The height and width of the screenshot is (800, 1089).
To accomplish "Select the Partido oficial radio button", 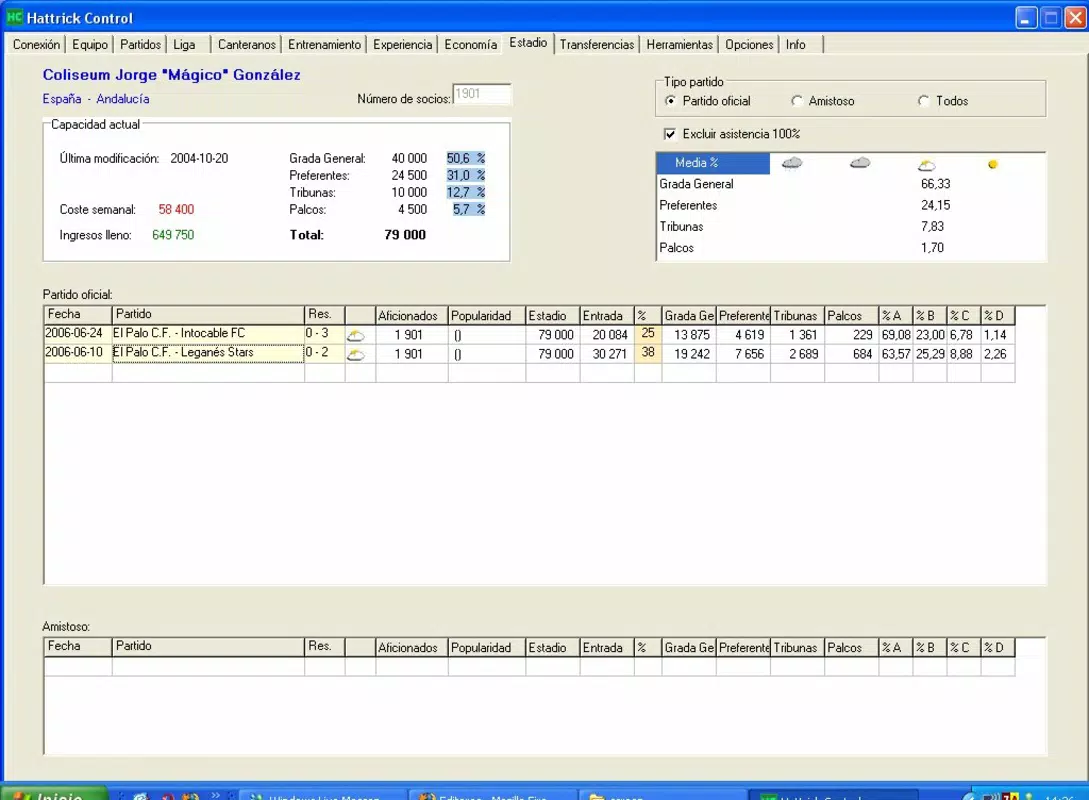I will 670,101.
